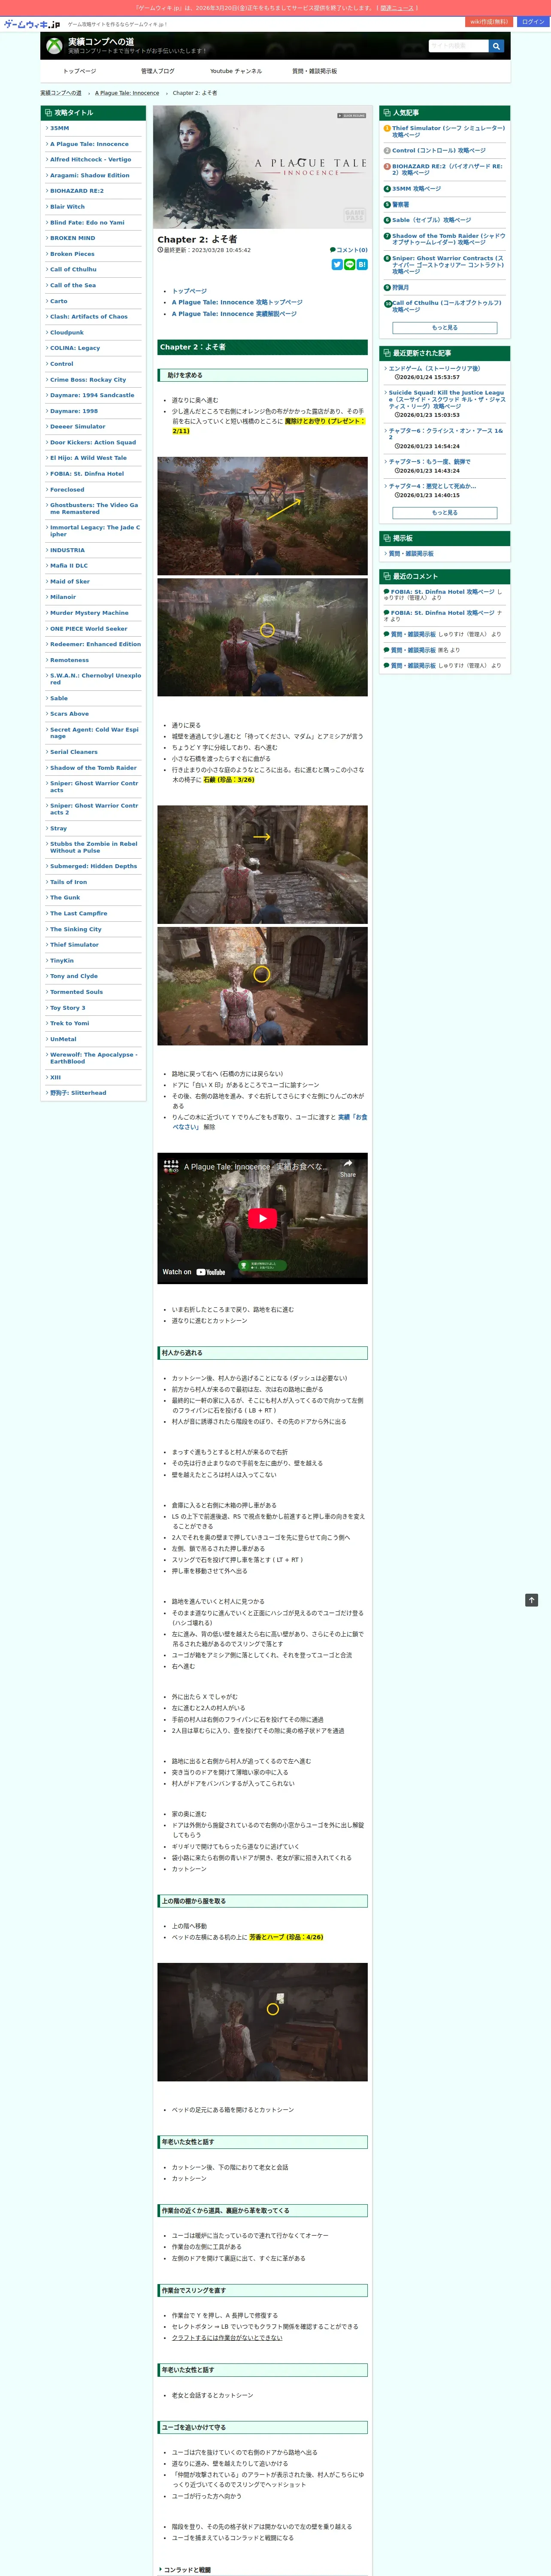Open チャプター5：もう一度、銃弾で recent article

click(x=429, y=462)
